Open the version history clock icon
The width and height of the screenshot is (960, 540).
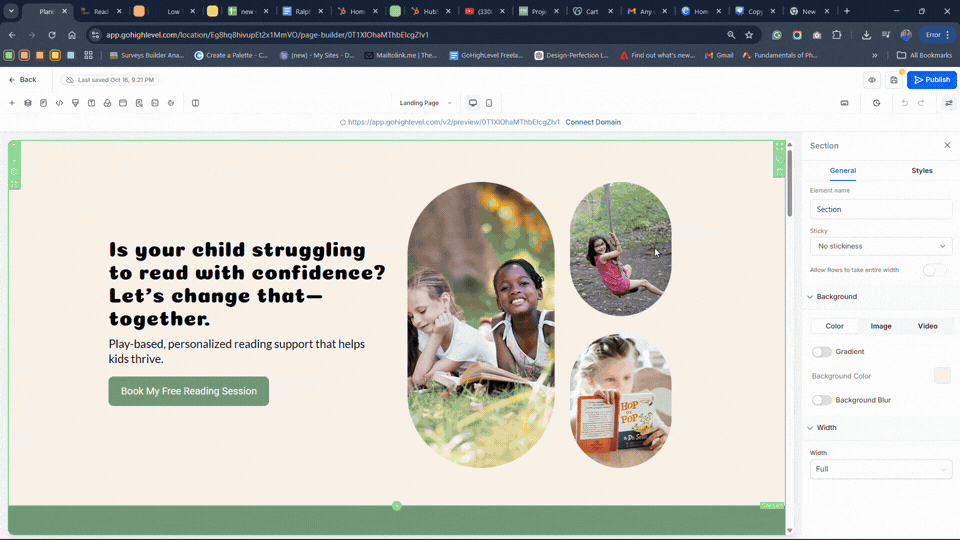click(x=876, y=103)
